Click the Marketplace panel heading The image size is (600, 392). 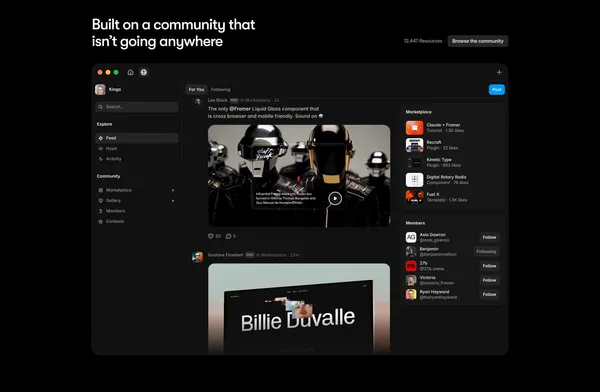pyautogui.click(x=419, y=112)
